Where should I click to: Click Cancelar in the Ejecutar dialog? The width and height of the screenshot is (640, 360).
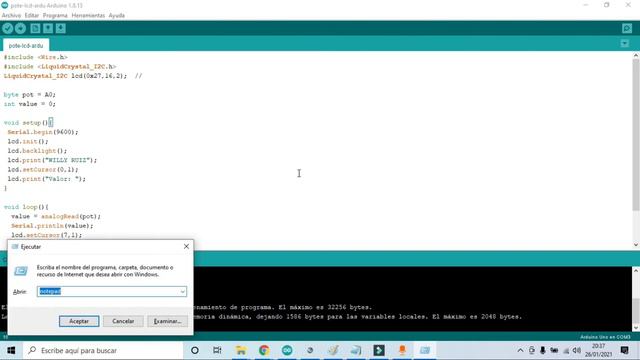coord(123,321)
